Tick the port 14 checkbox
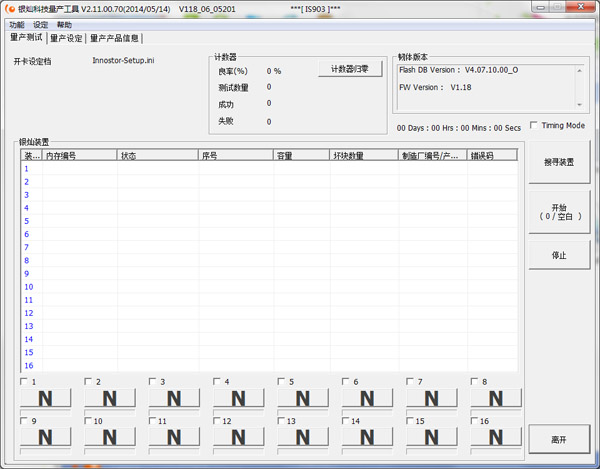The image size is (600, 469). click(x=346, y=421)
